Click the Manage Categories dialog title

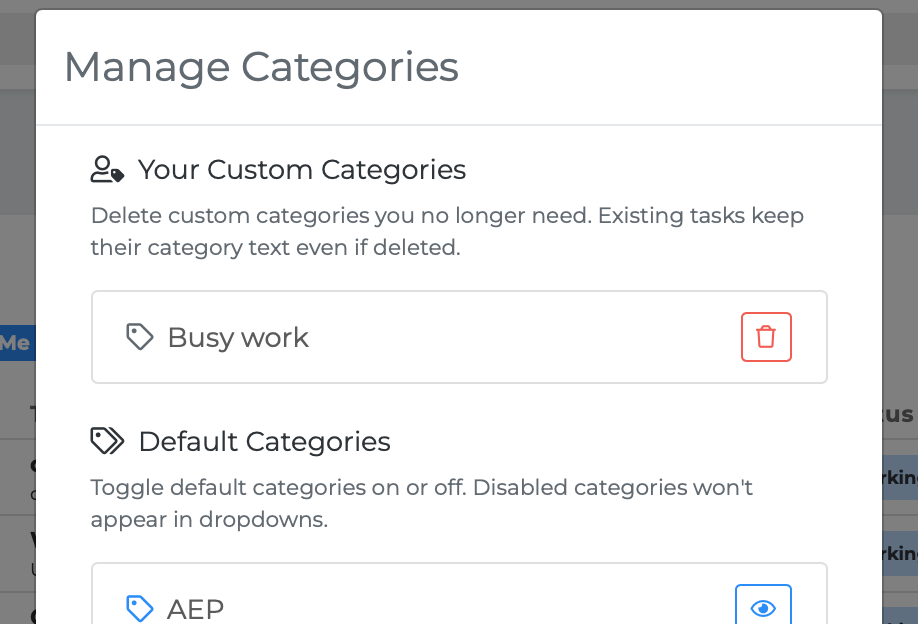(261, 67)
